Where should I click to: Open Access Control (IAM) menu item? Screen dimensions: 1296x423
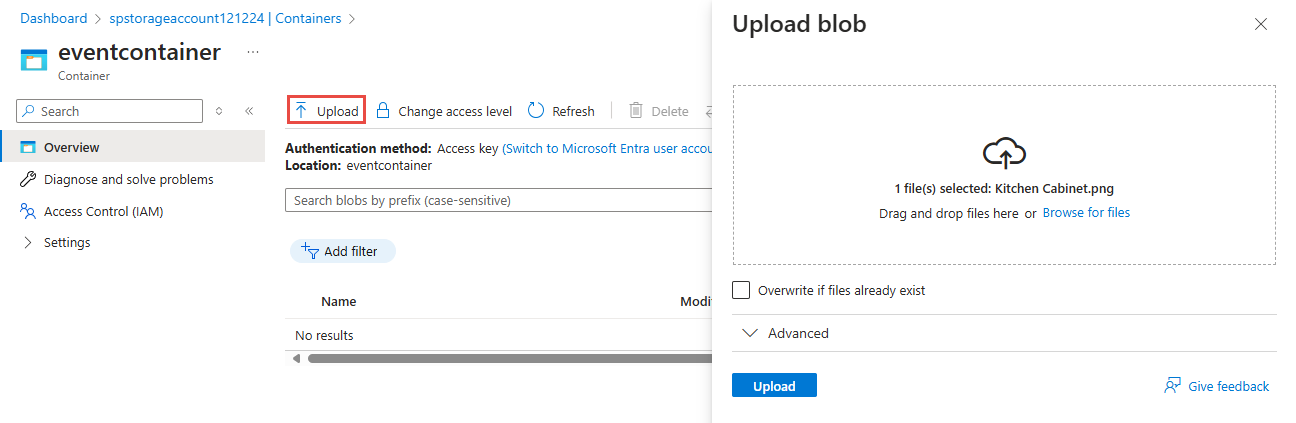(x=103, y=211)
